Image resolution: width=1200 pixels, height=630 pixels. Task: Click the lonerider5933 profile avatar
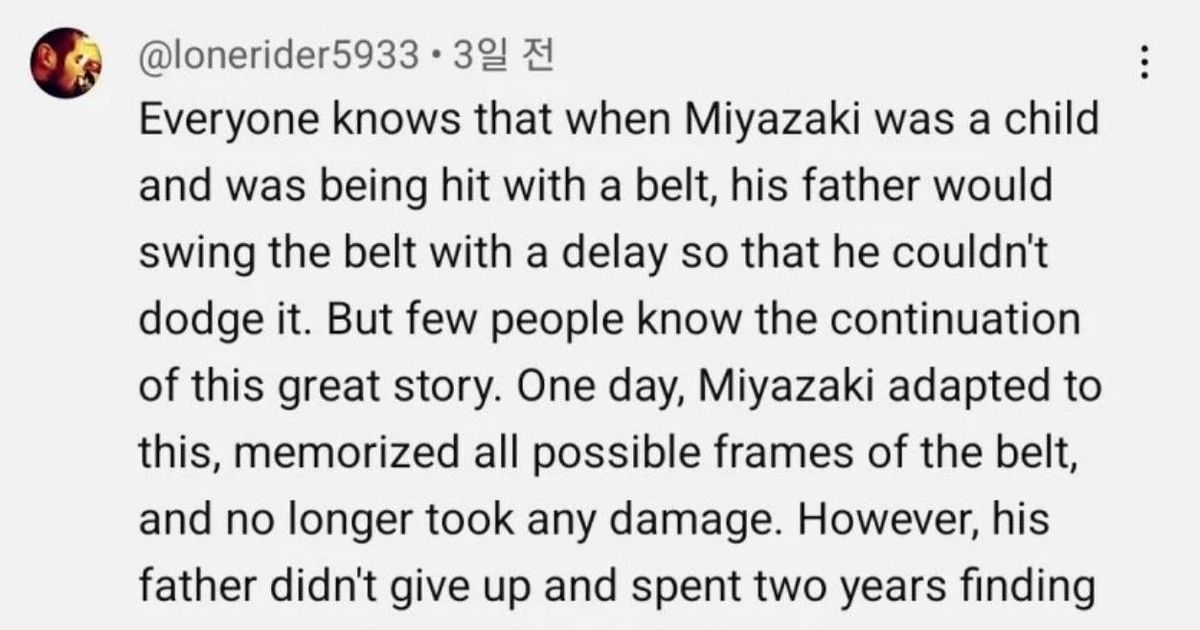pos(66,62)
